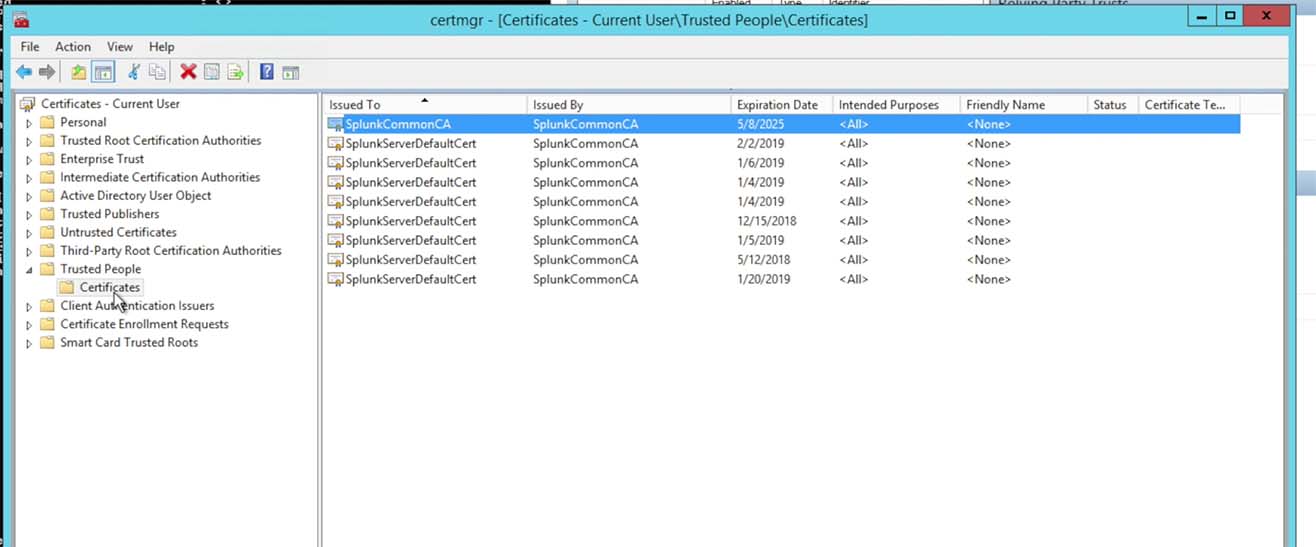Click the Cut scissors icon
Image resolution: width=1316 pixels, height=547 pixels.
pyautogui.click(x=133, y=72)
